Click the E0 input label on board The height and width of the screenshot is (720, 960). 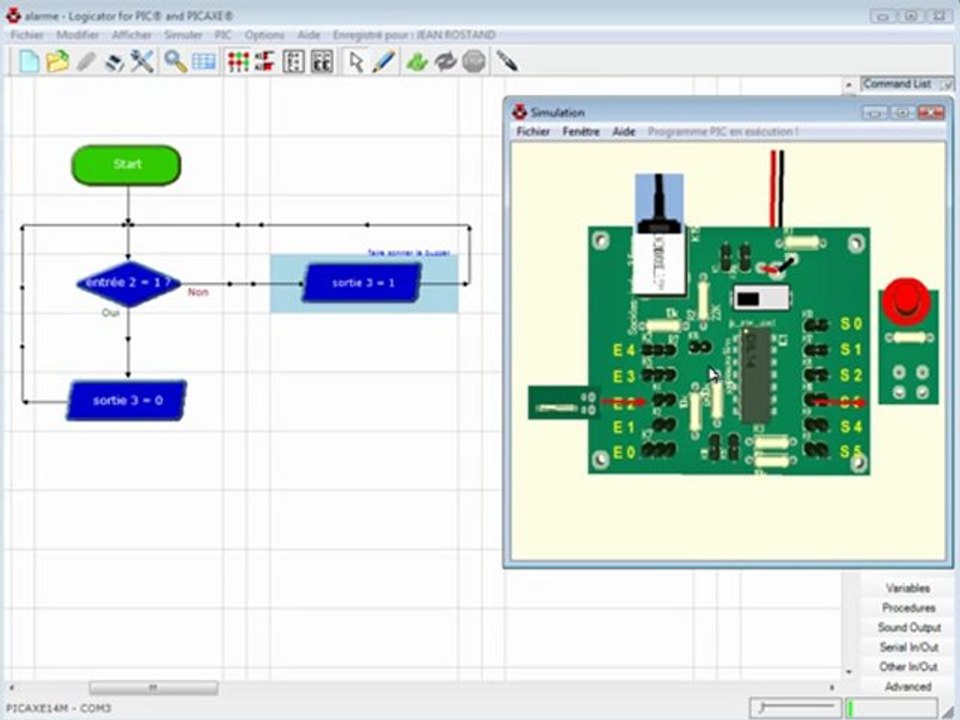(x=624, y=452)
